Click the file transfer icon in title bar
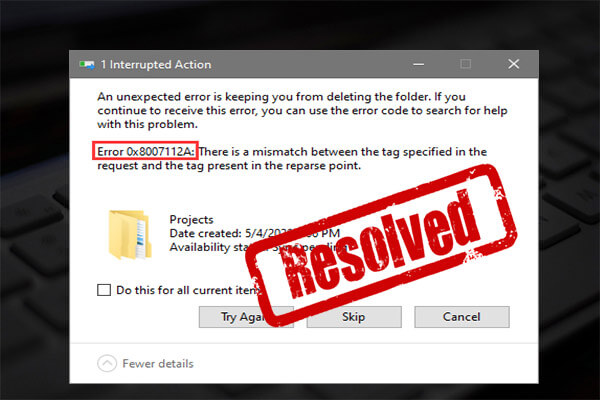Screen dimensions: 600x400 (87, 64)
